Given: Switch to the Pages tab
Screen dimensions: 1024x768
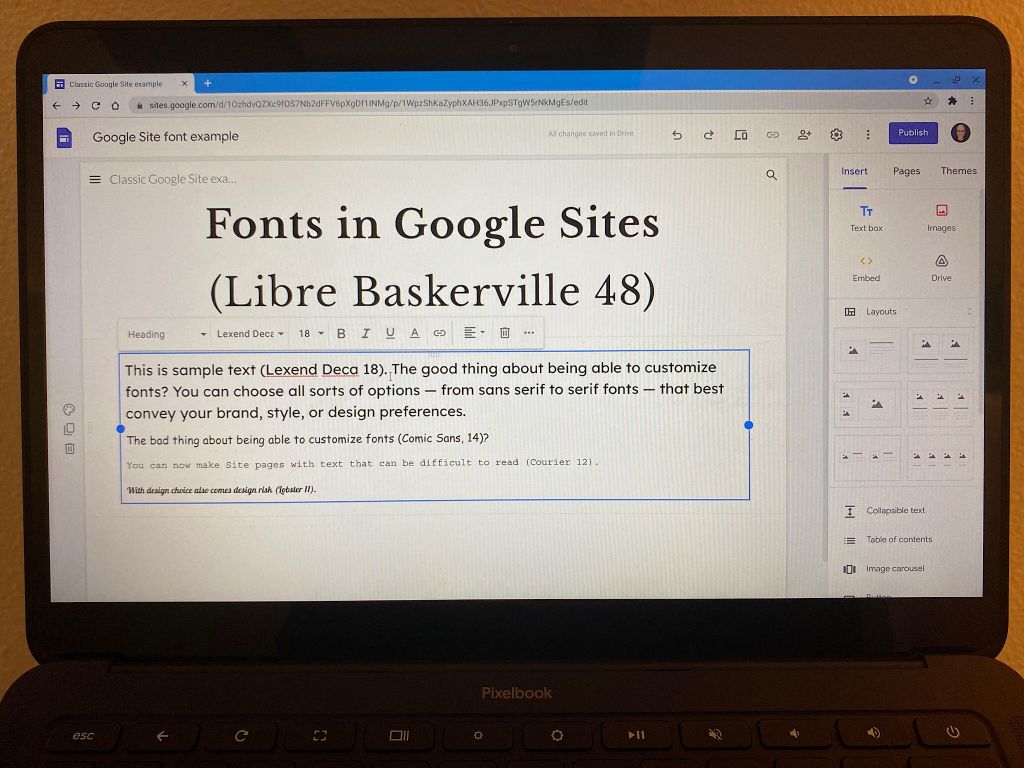Looking at the screenshot, I should [x=906, y=171].
